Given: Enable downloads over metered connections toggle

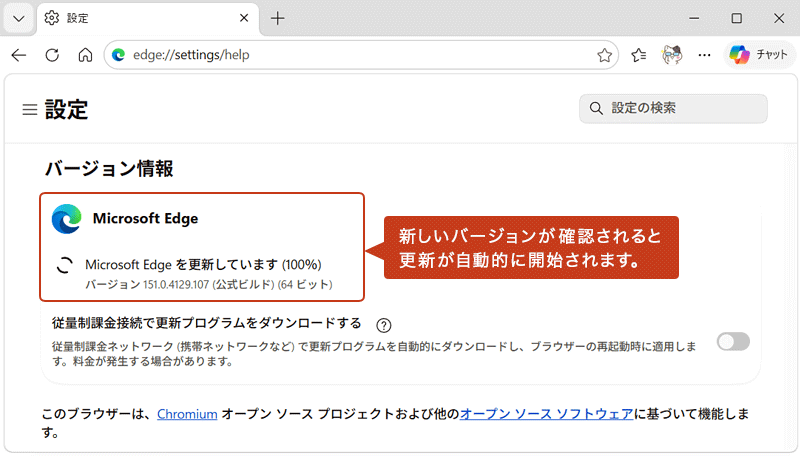Looking at the screenshot, I should [x=733, y=341].
